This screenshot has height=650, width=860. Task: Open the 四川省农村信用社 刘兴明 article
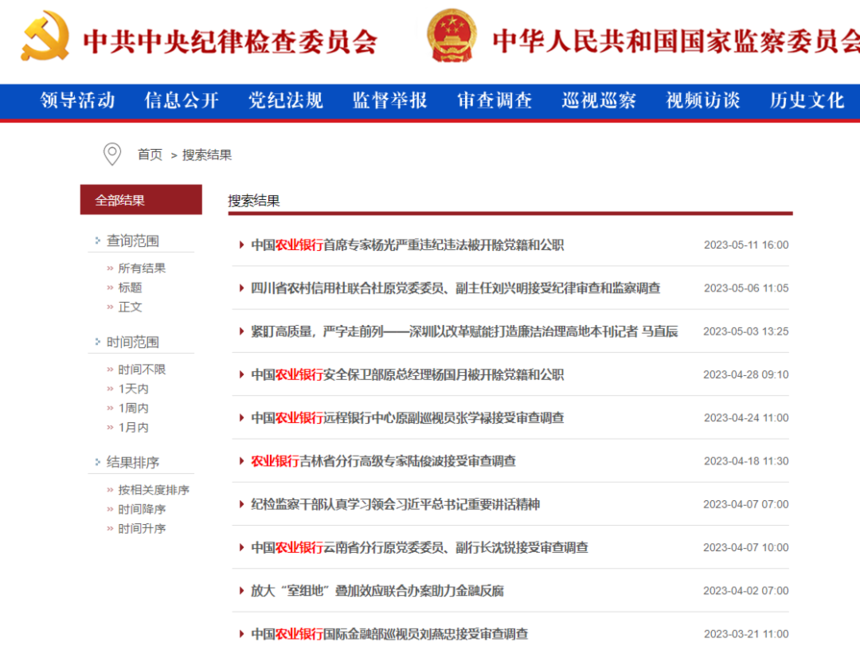[x=456, y=288]
